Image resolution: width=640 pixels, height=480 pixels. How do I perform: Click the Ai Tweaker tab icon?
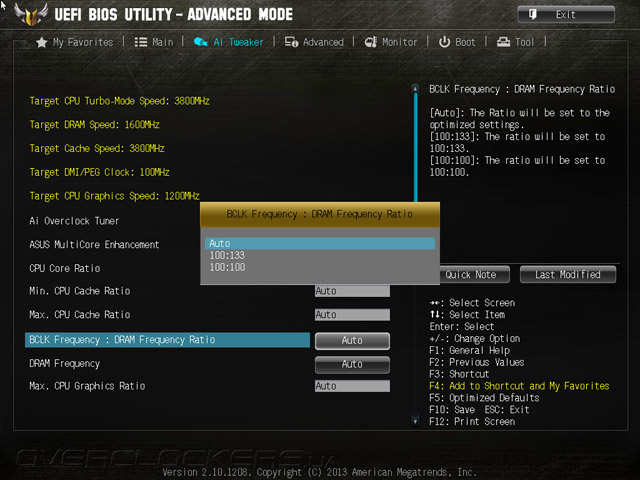201,42
